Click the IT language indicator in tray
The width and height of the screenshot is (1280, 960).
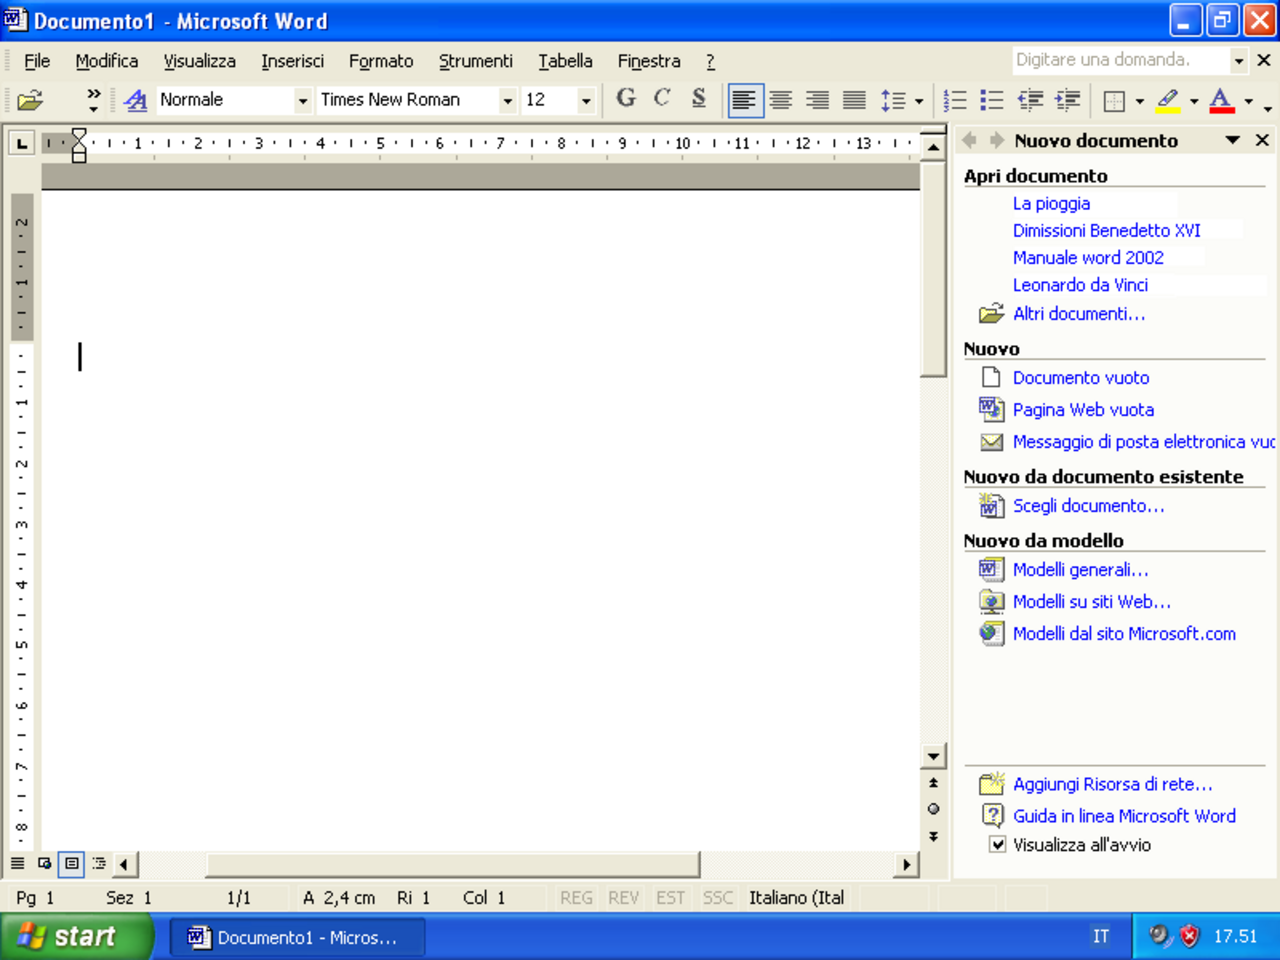[x=1100, y=936]
